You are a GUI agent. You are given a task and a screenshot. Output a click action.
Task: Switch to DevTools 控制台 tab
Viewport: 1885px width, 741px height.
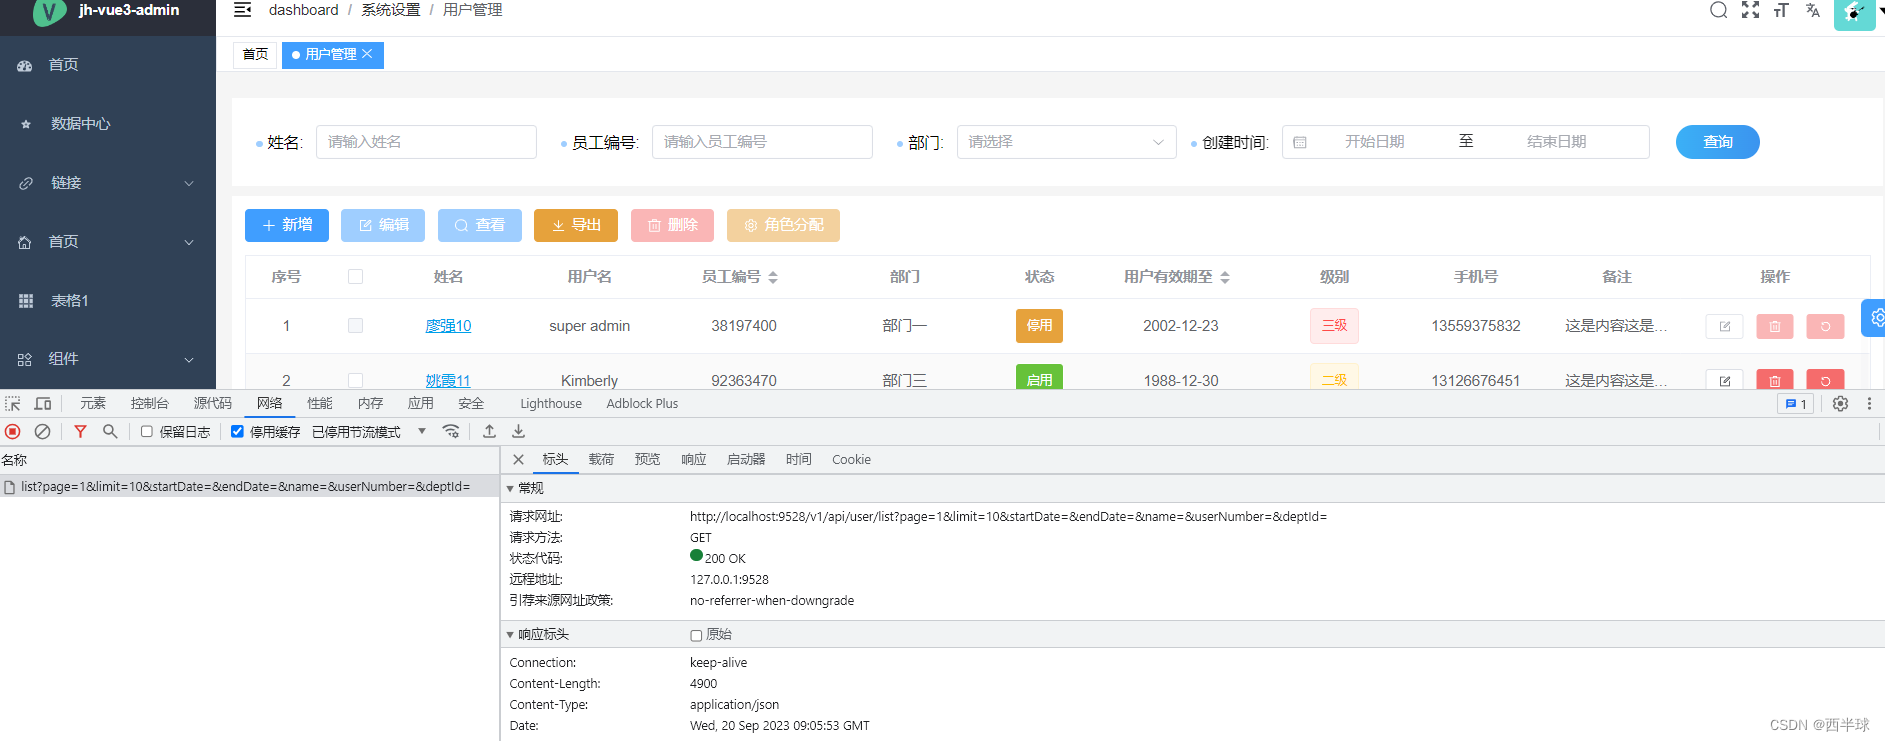tap(149, 404)
